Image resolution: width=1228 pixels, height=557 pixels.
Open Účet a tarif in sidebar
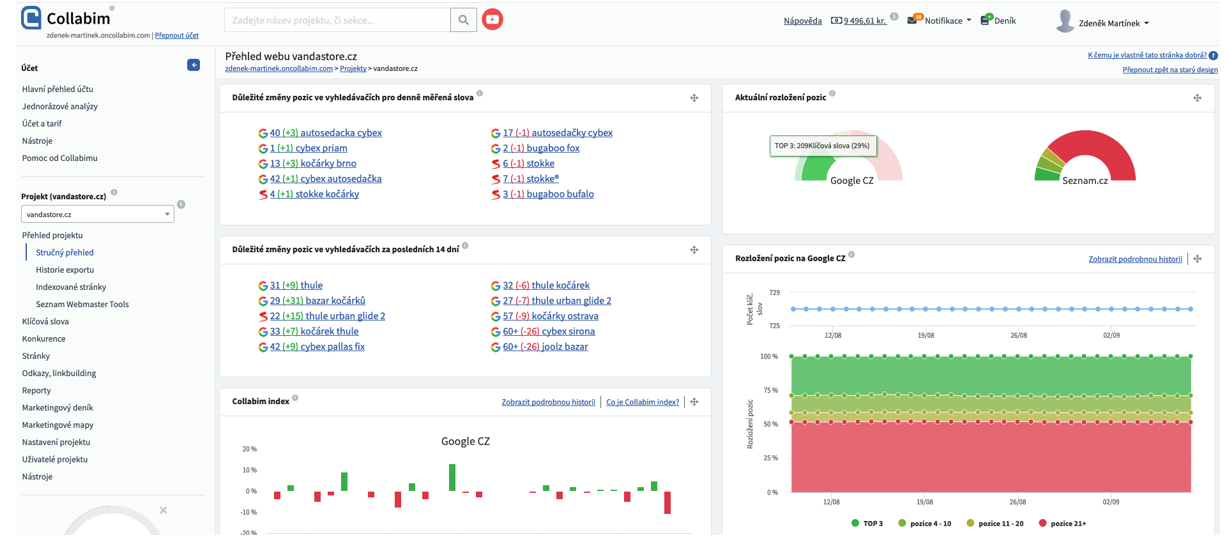click(x=42, y=123)
